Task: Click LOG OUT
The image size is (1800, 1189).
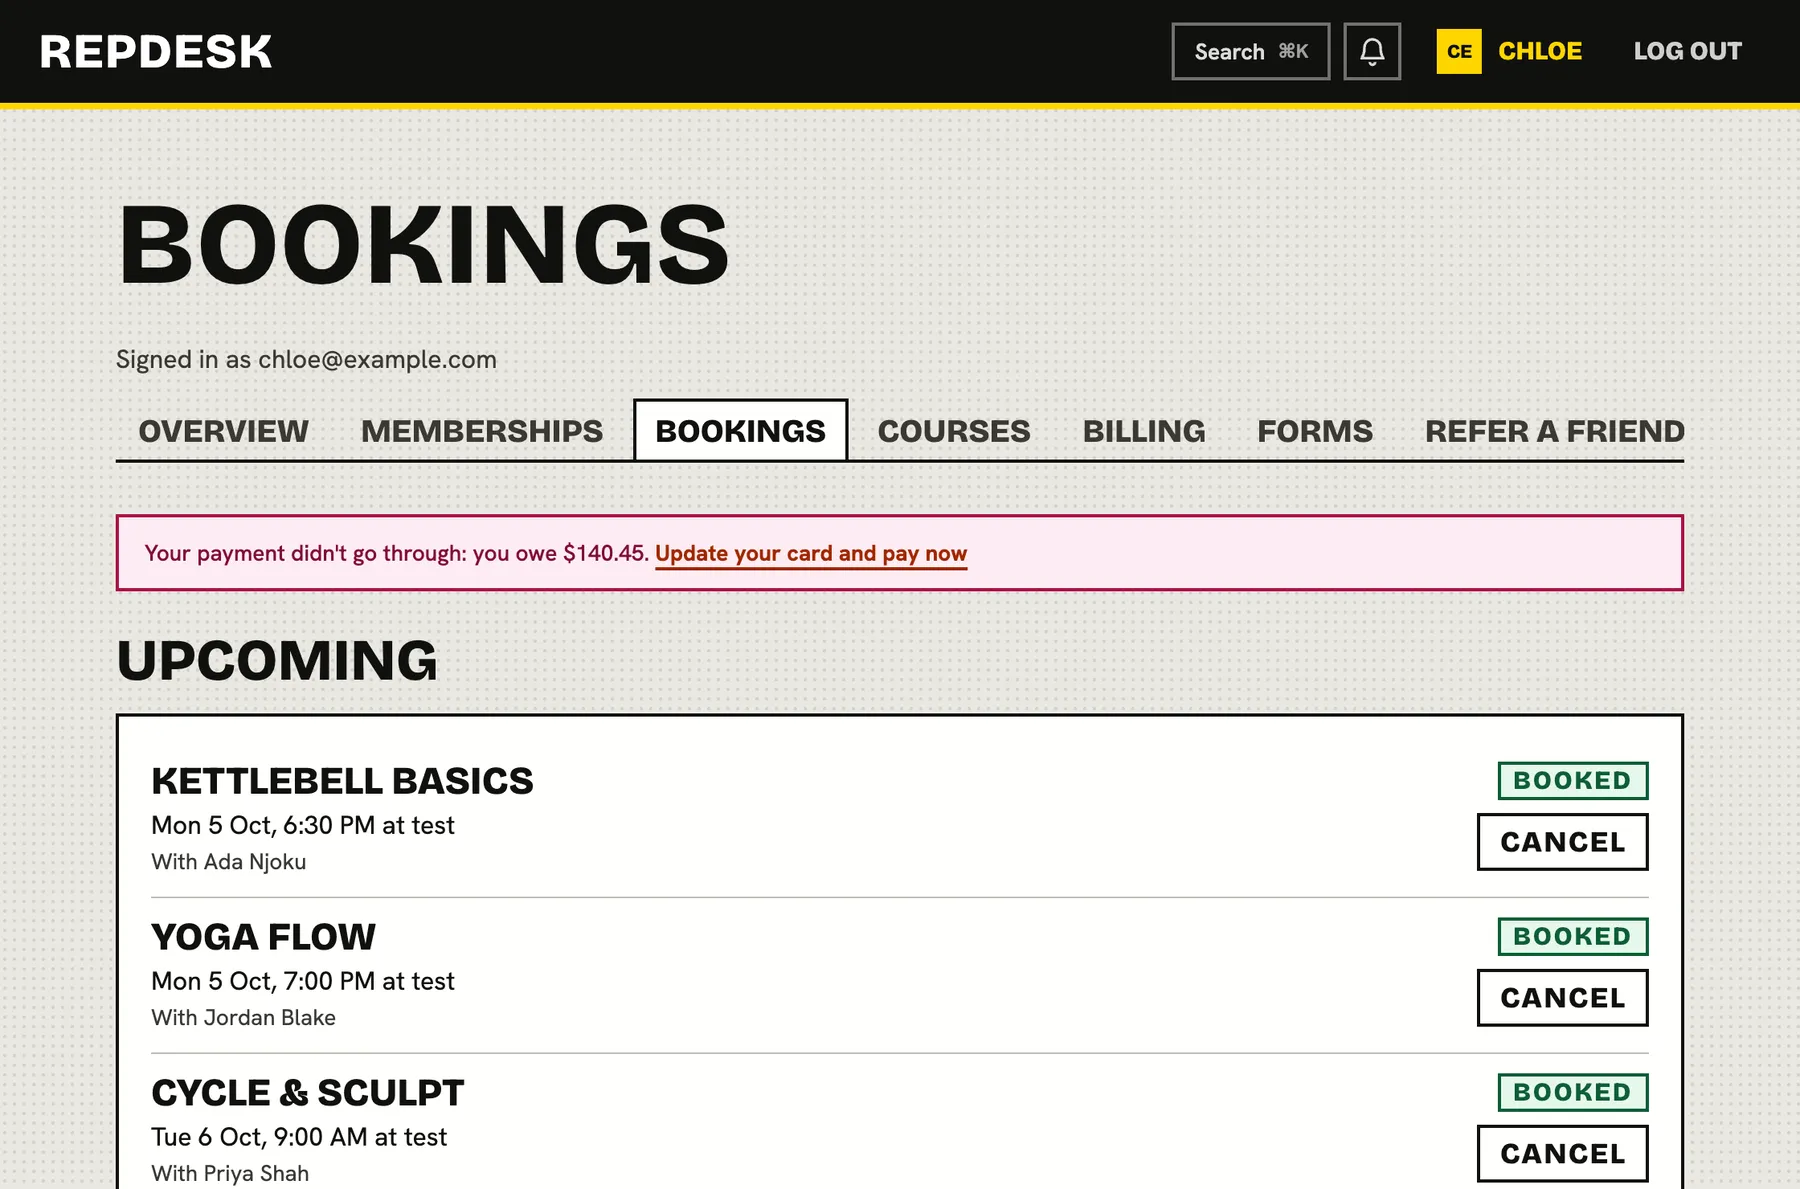Action: click(x=1688, y=51)
